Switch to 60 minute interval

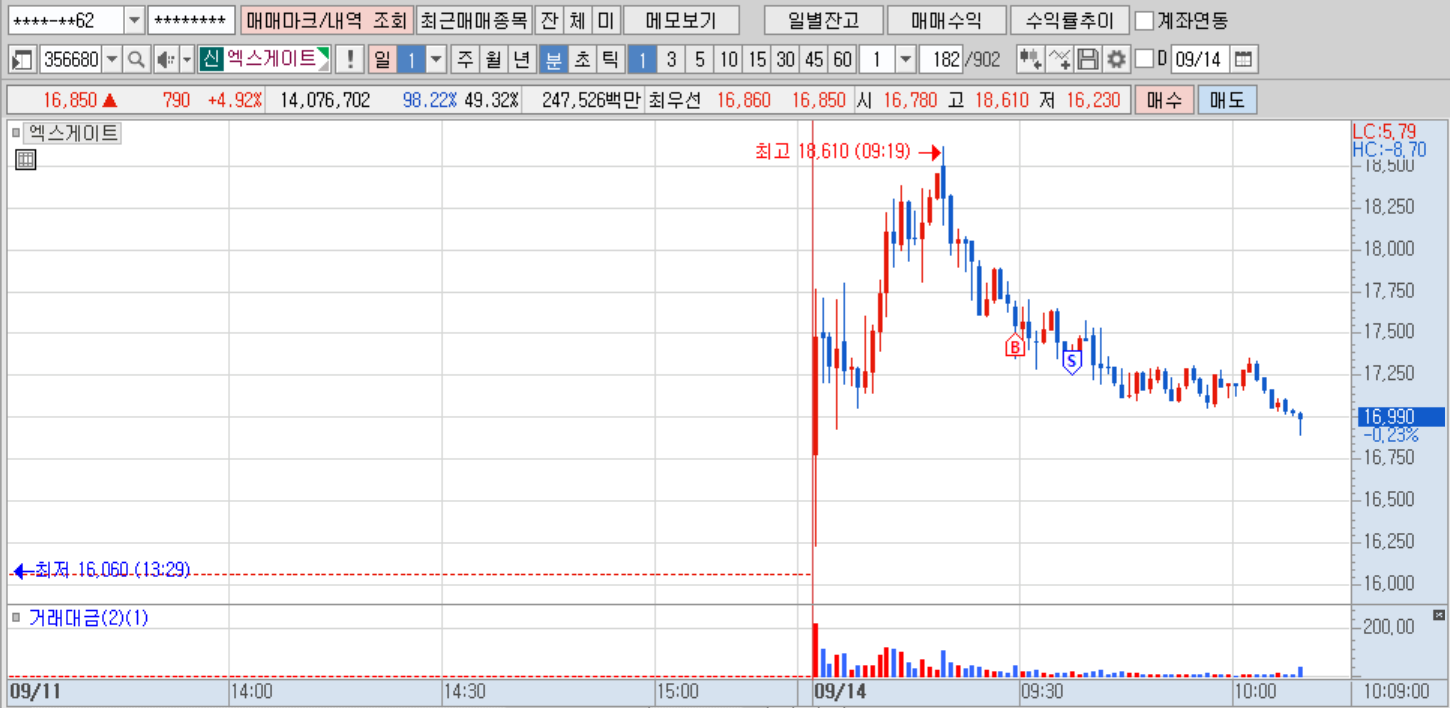[843, 60]
